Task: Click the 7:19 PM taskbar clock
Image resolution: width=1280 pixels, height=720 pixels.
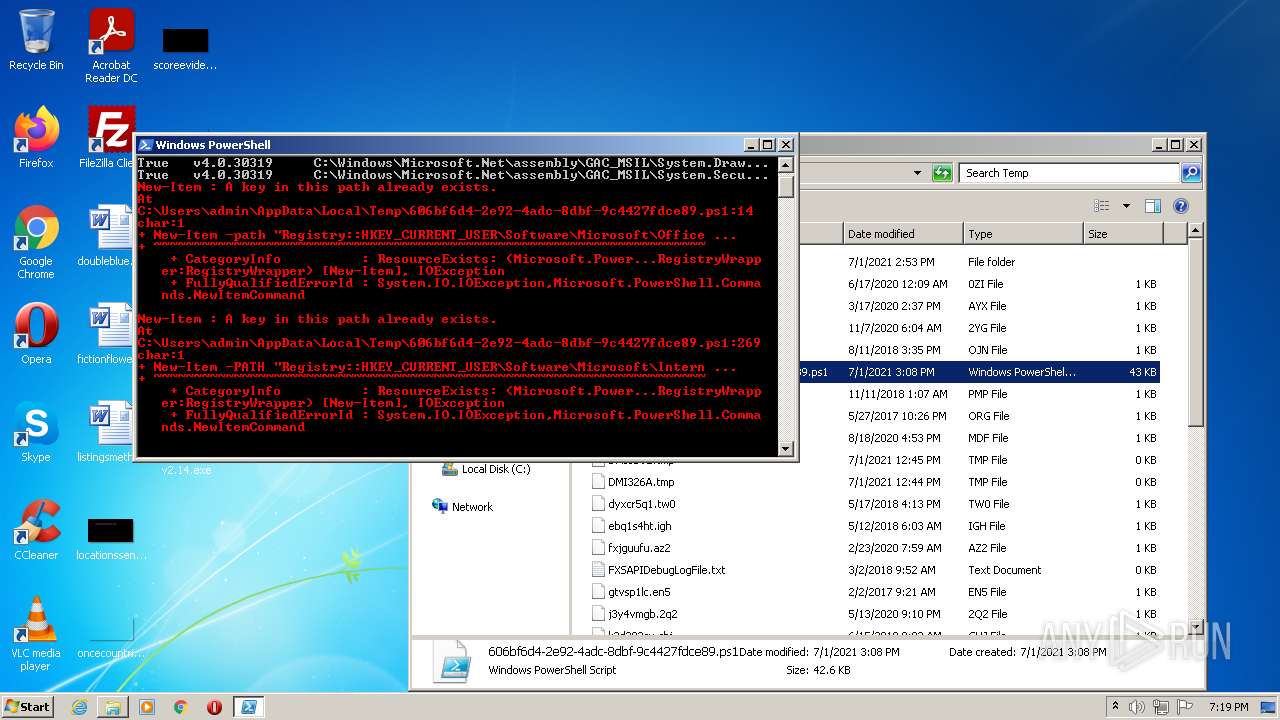Action: pyautogui.click(x=1231, y=707)
